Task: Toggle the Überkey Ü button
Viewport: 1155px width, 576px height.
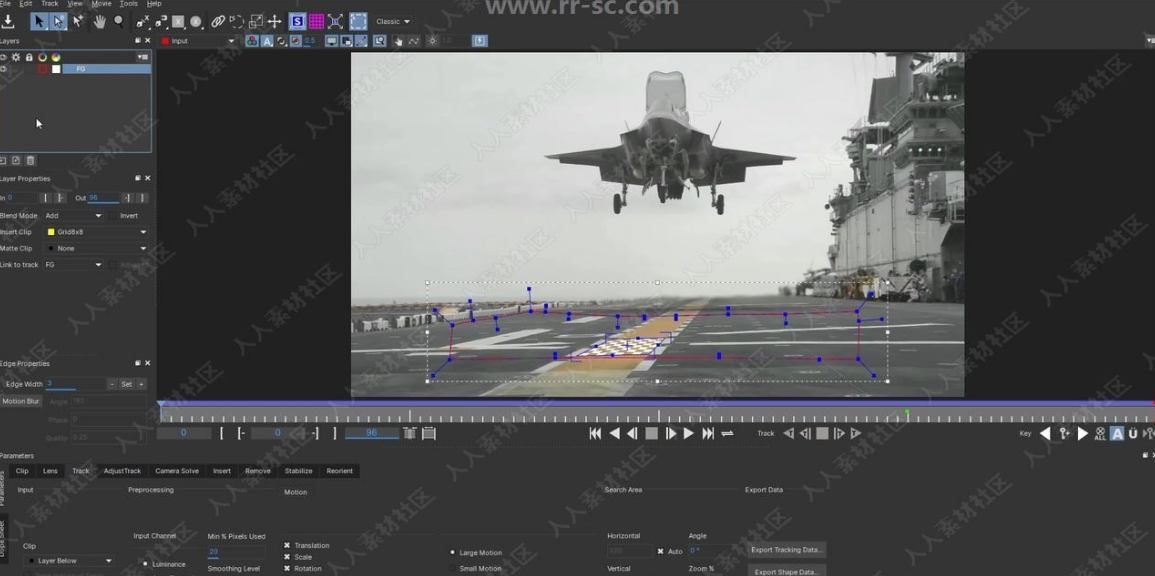Action: click(x=1134, y=434)
